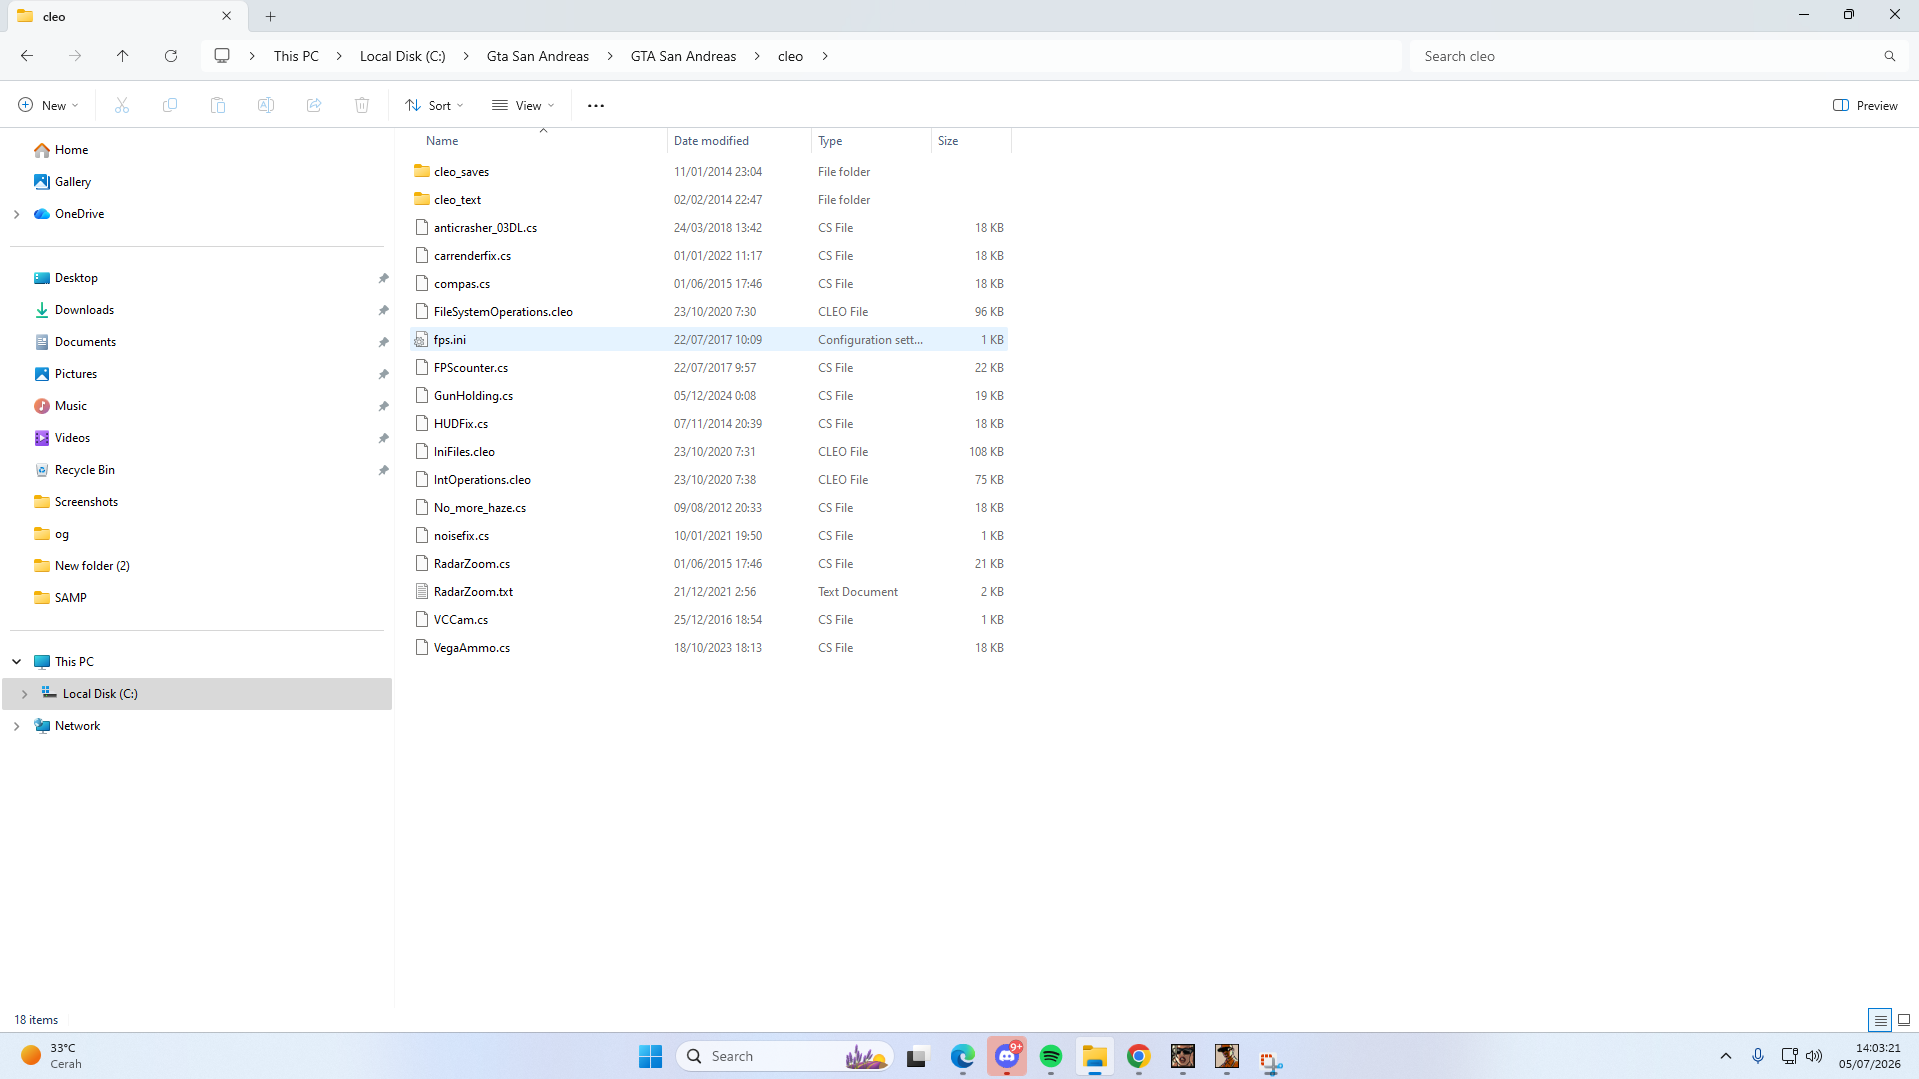Viewport: 1919px width, 1079px height.
Task: Open the New item menu
Action: [47, 105]
